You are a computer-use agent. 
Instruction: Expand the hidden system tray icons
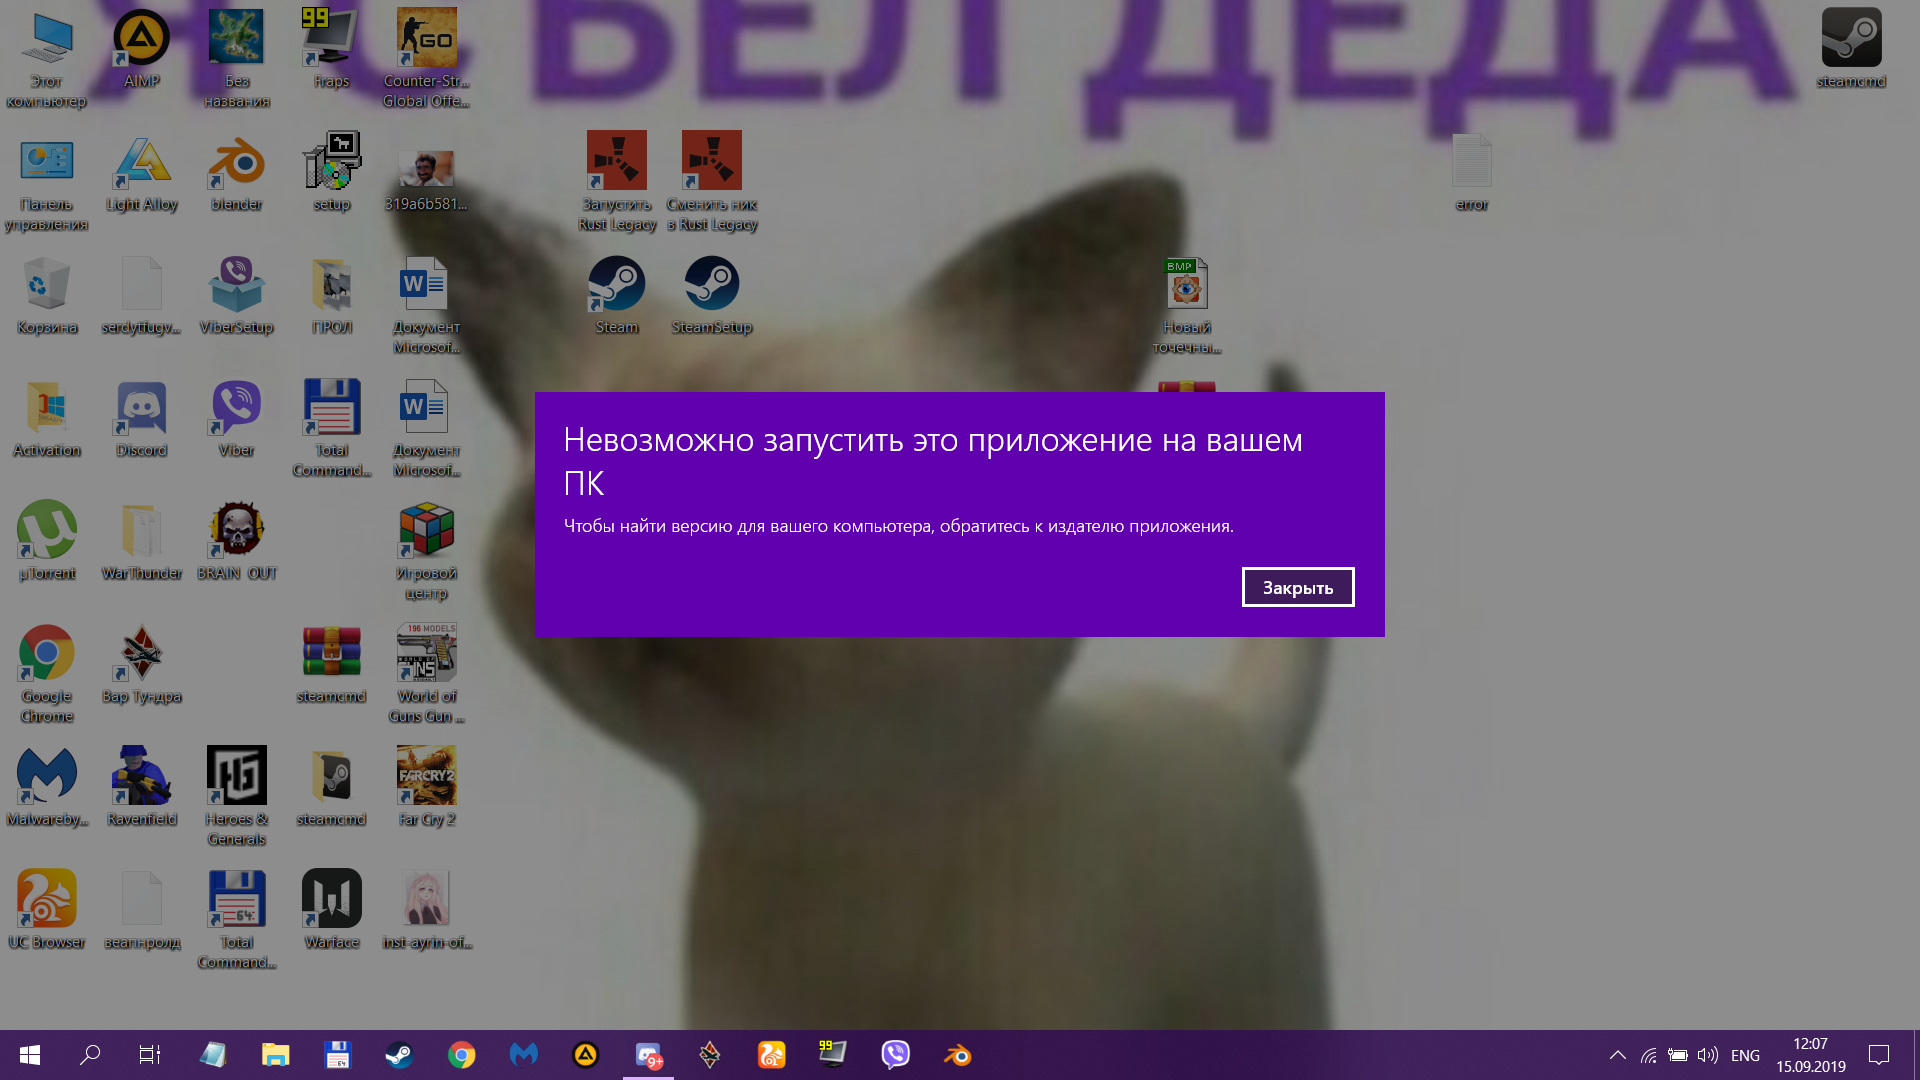(x=1617, y=1055)
